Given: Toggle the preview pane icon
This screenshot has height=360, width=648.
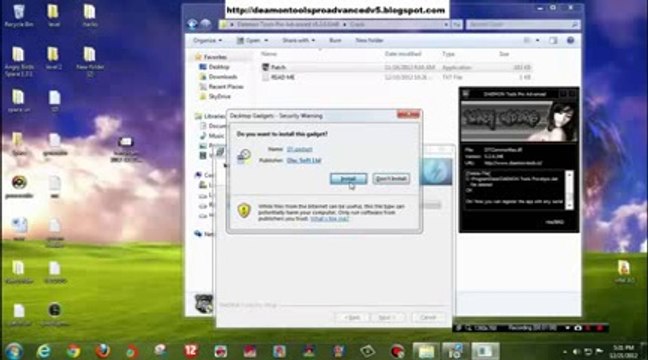Looking at the screenshot, I should click(553, 41).
